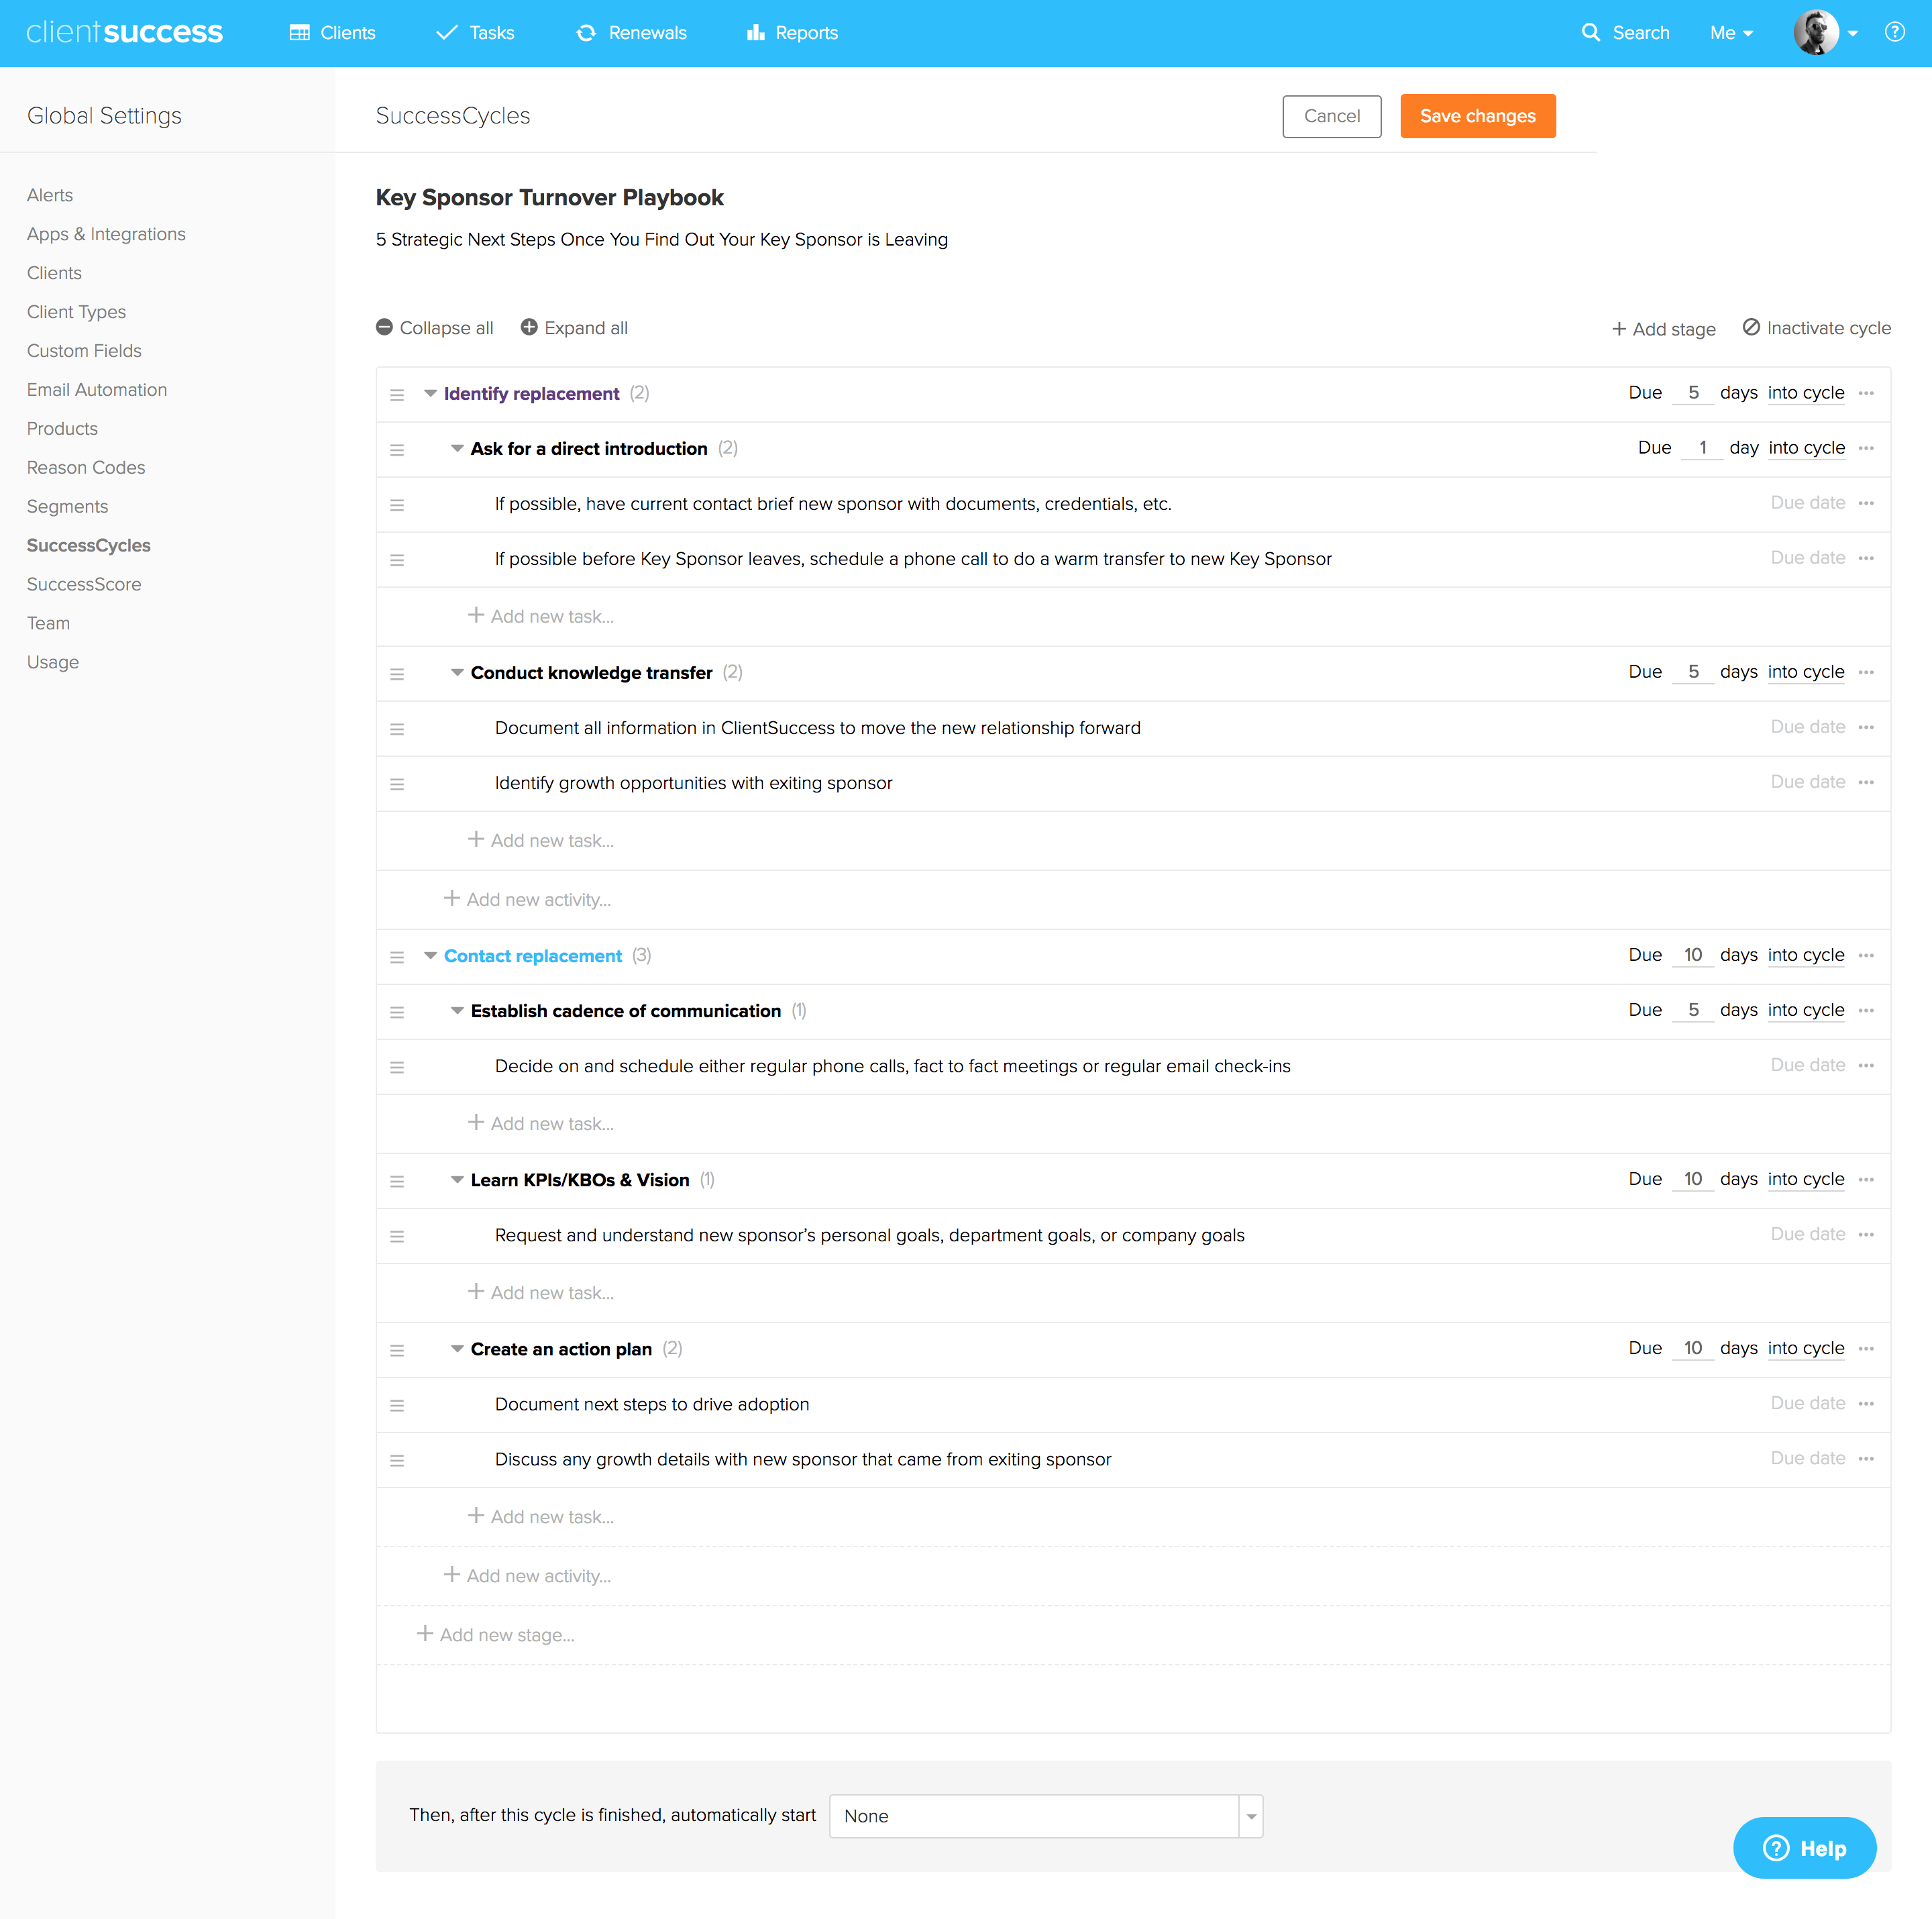Image resolution: width=1932 pixels, height=1919 pixels.
Task: Click the Collapse all minus icon
Action: pyautogui.click(x=384, y=327)
